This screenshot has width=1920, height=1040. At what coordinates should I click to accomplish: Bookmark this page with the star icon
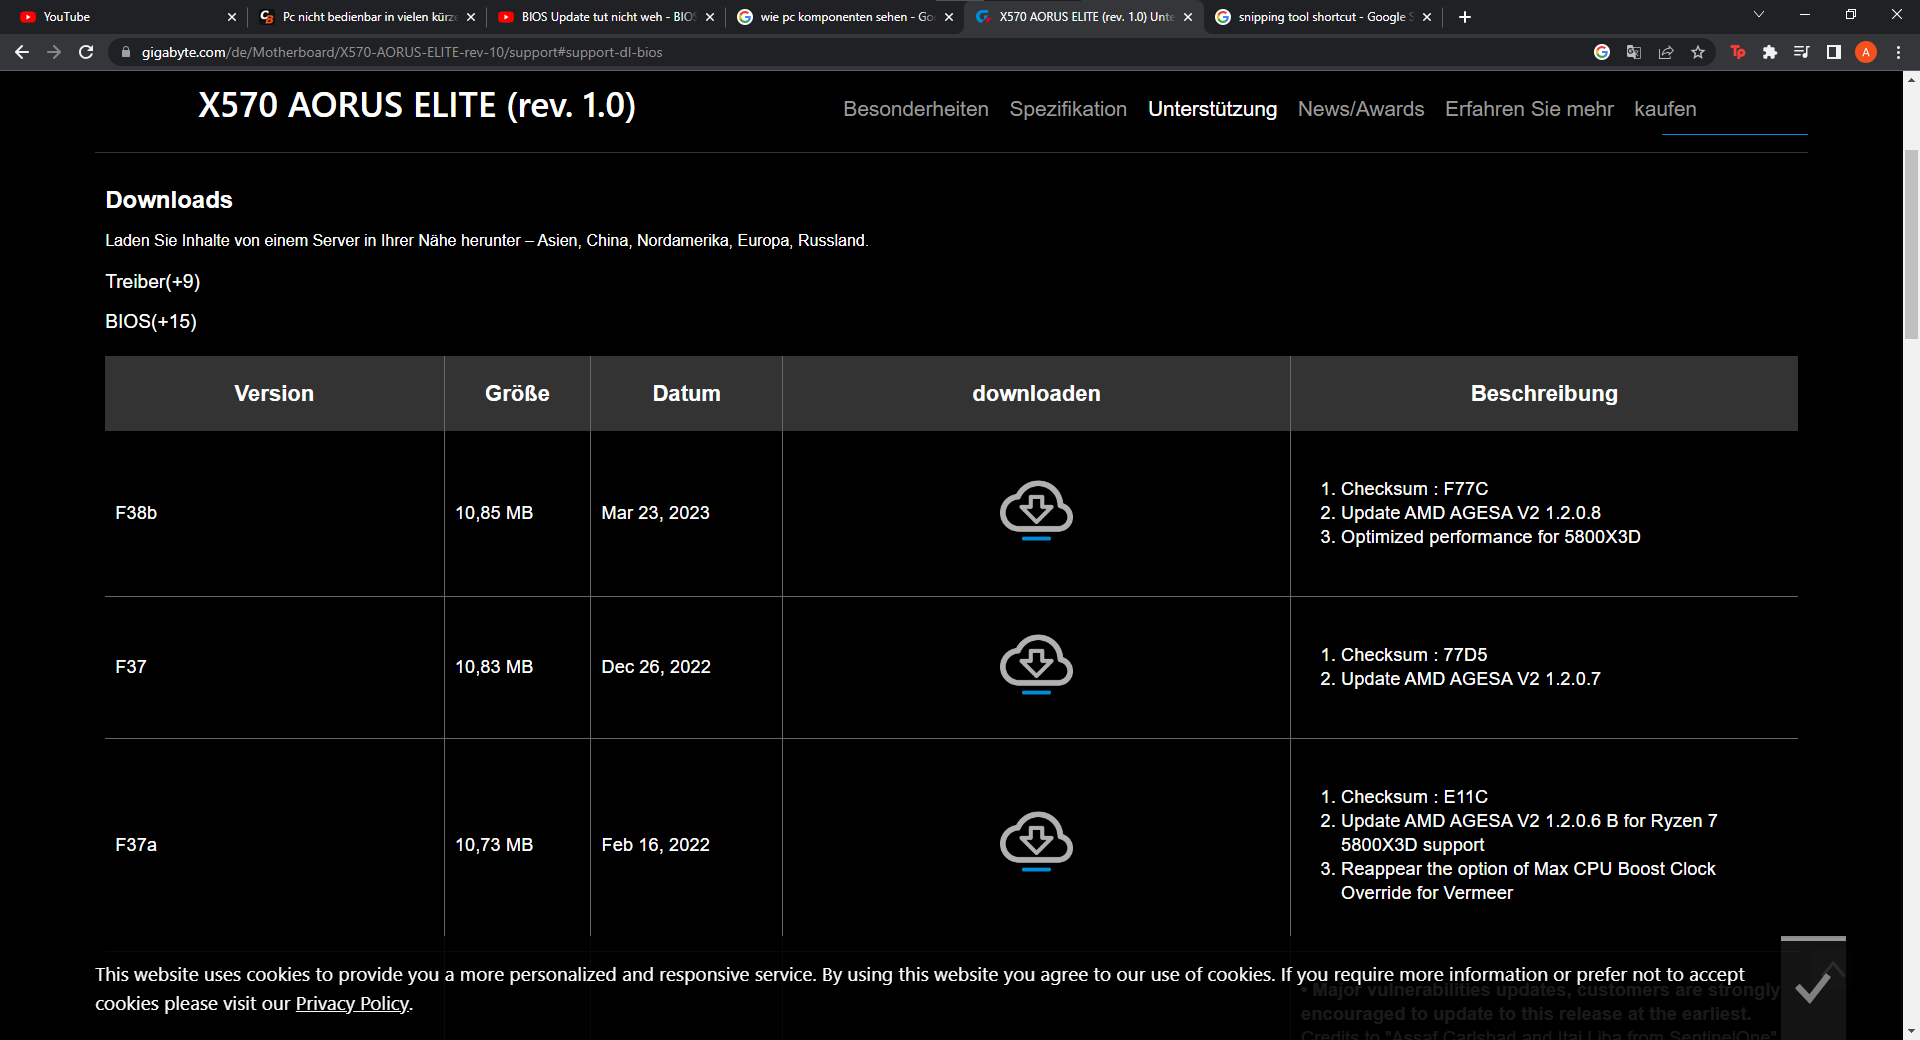(1698, 52)
